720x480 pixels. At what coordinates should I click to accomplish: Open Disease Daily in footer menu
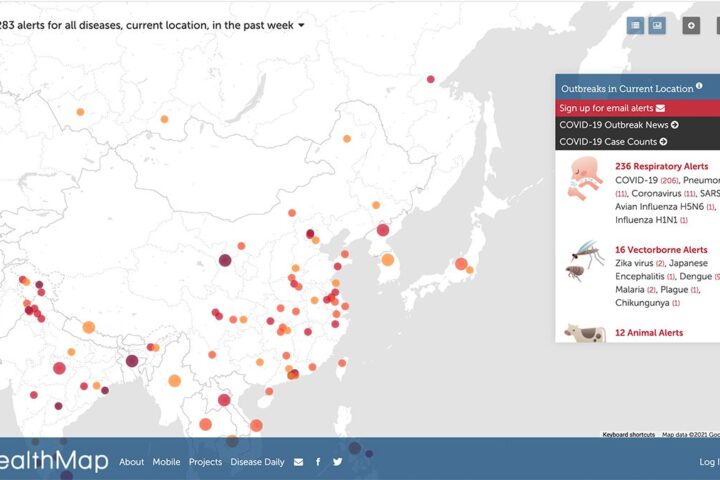[x=257, y=462]
